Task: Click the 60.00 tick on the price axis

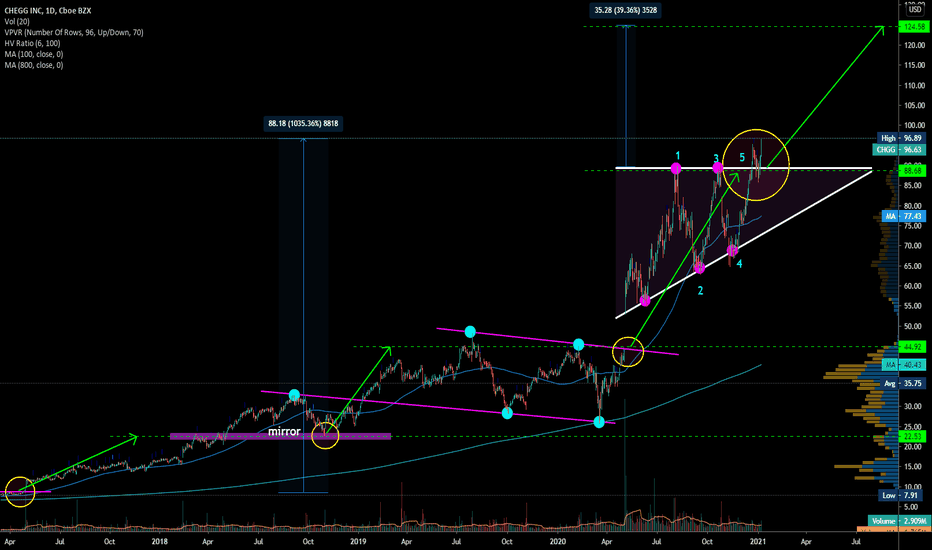Action: (x=915, y=286)
